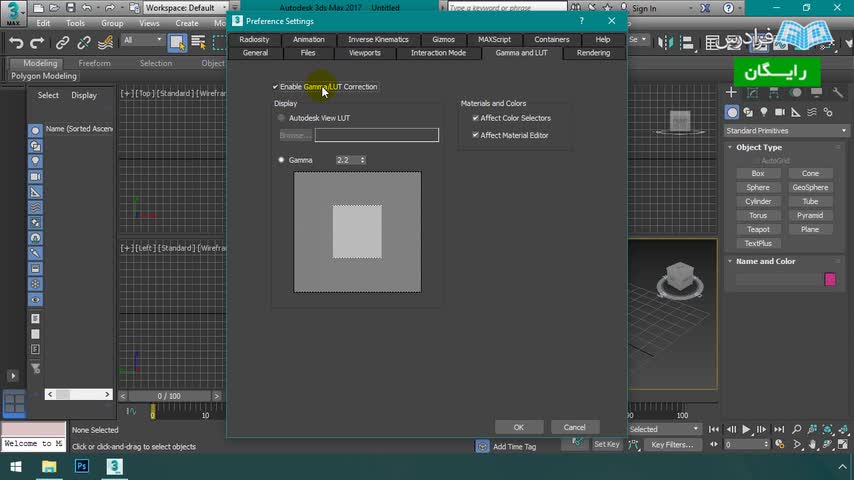
Task: Switch to the Files preferences tab
Action: [x=308, y=53]
